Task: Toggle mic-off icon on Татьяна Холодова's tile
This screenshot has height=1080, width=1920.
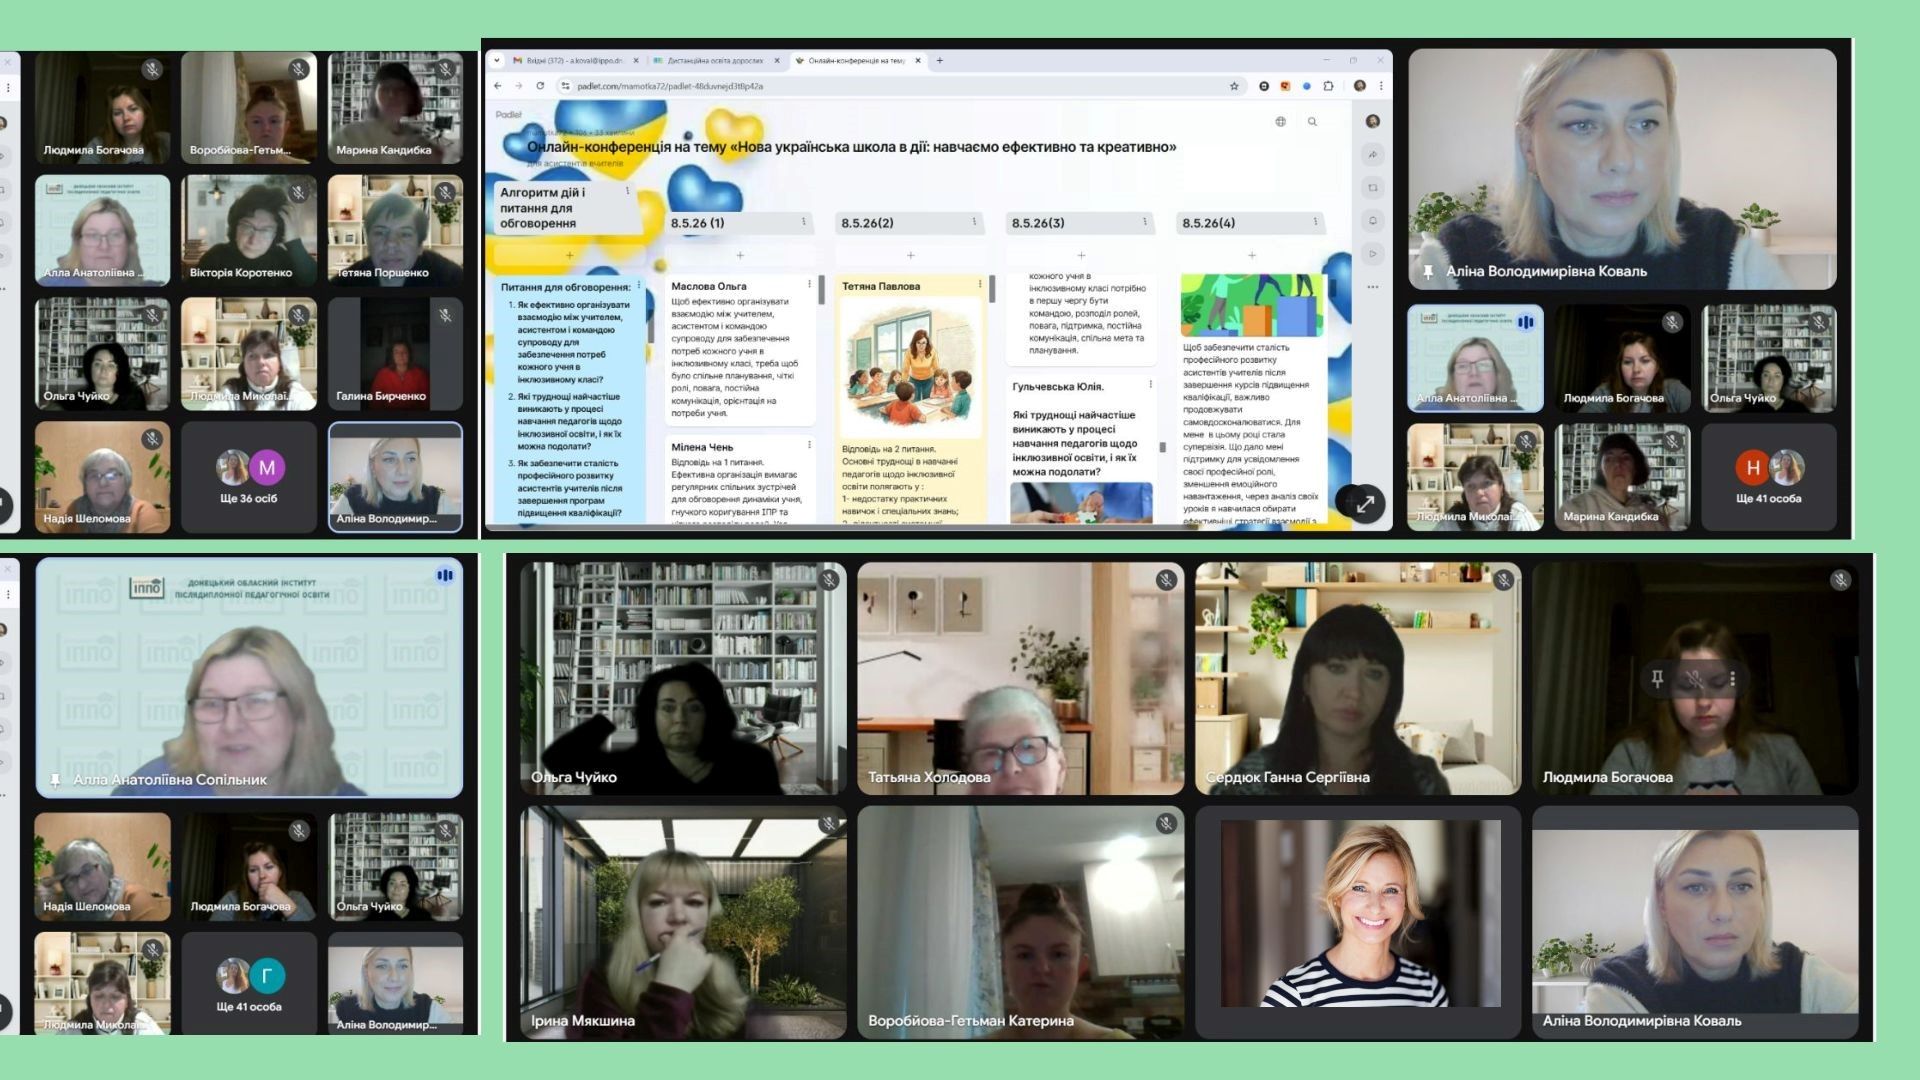Action: 1165,580
